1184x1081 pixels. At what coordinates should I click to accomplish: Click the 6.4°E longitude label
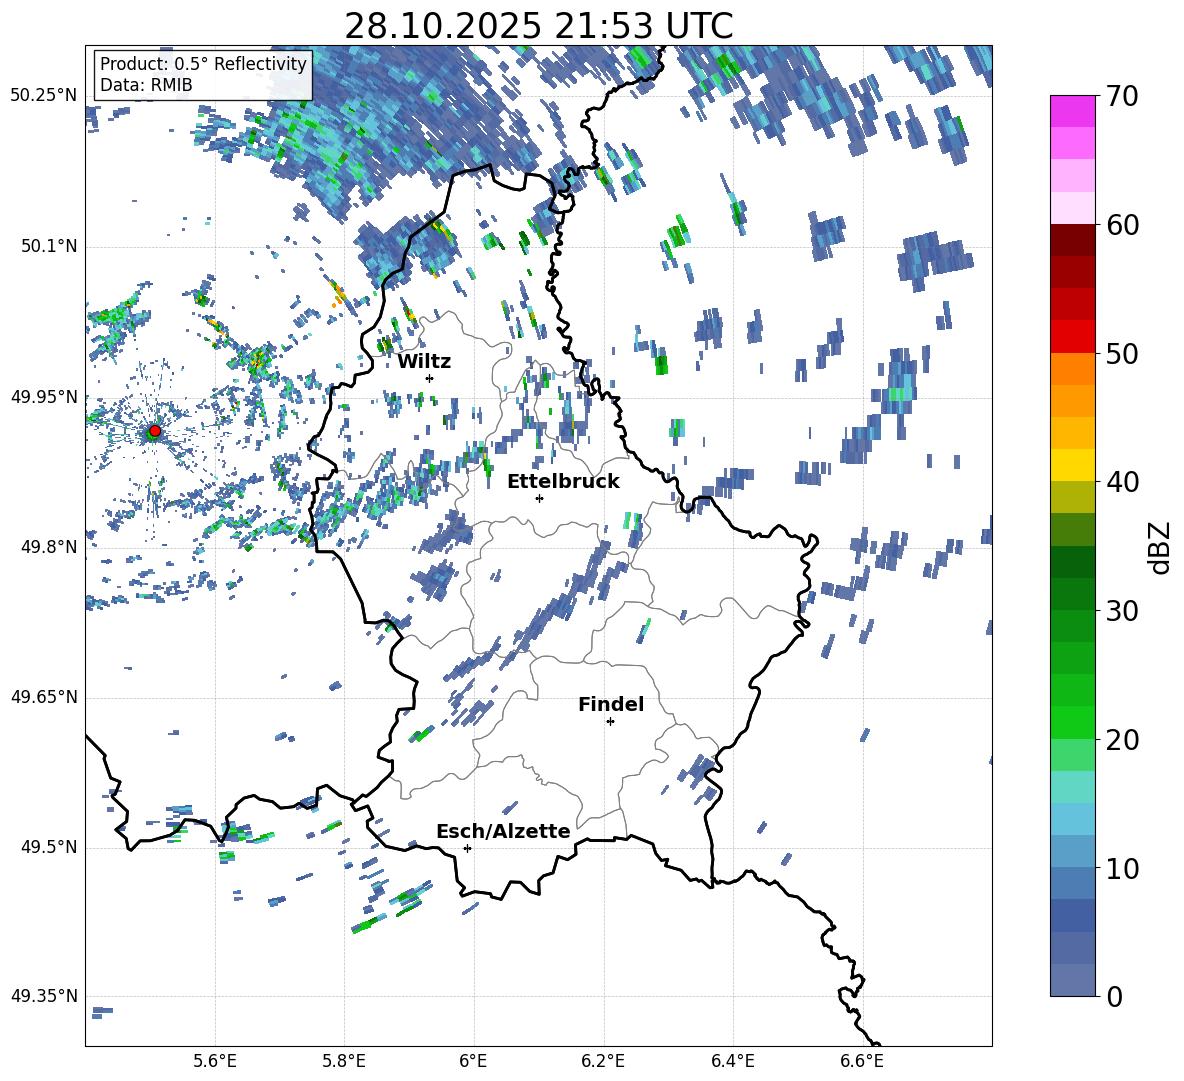coord(732,1062)
